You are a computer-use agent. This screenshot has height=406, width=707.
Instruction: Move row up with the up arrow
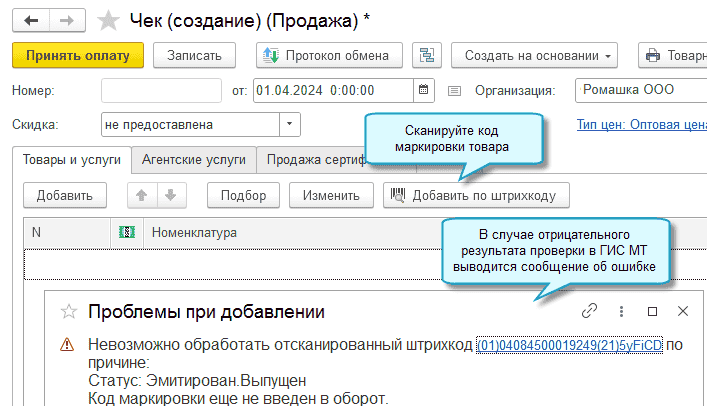point(142,195)
